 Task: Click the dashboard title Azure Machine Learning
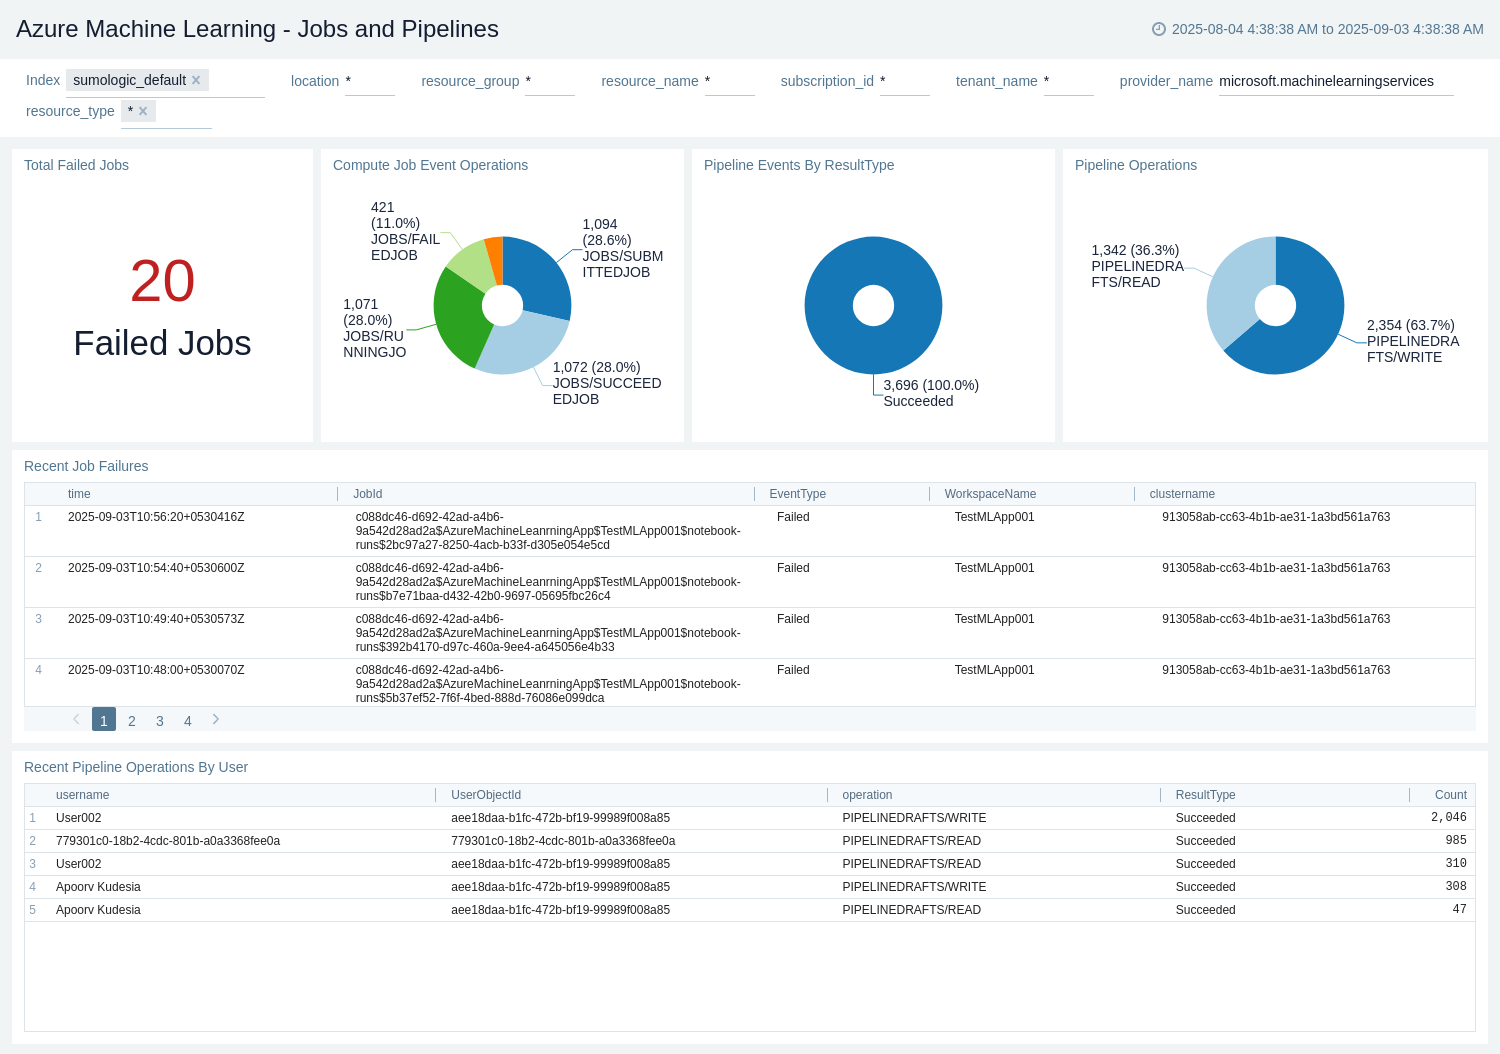click(x=257, y=29)
